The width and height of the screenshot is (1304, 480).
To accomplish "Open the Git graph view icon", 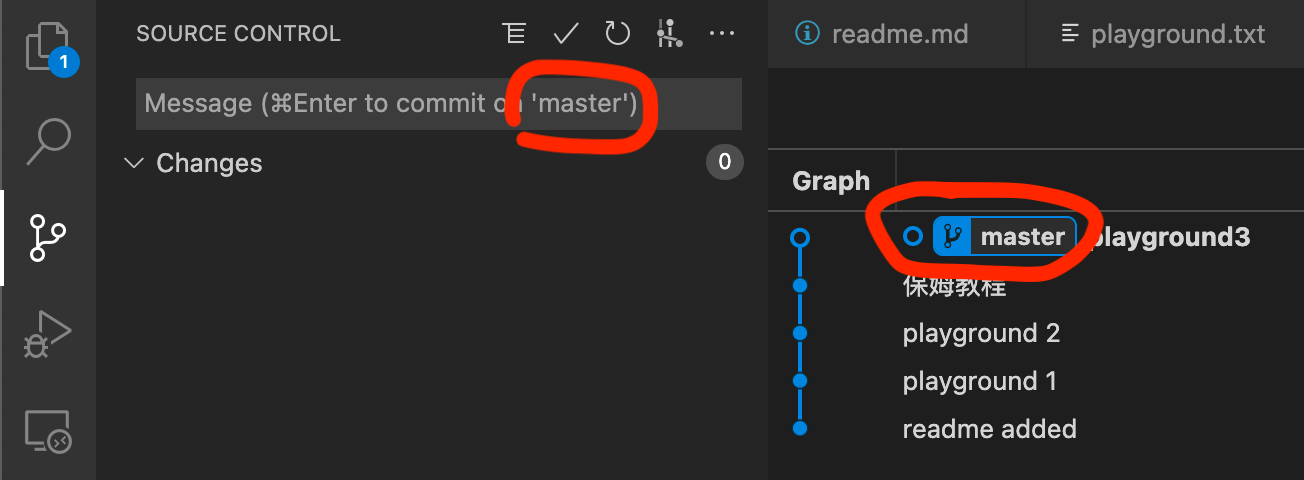I will pos(669,33).
